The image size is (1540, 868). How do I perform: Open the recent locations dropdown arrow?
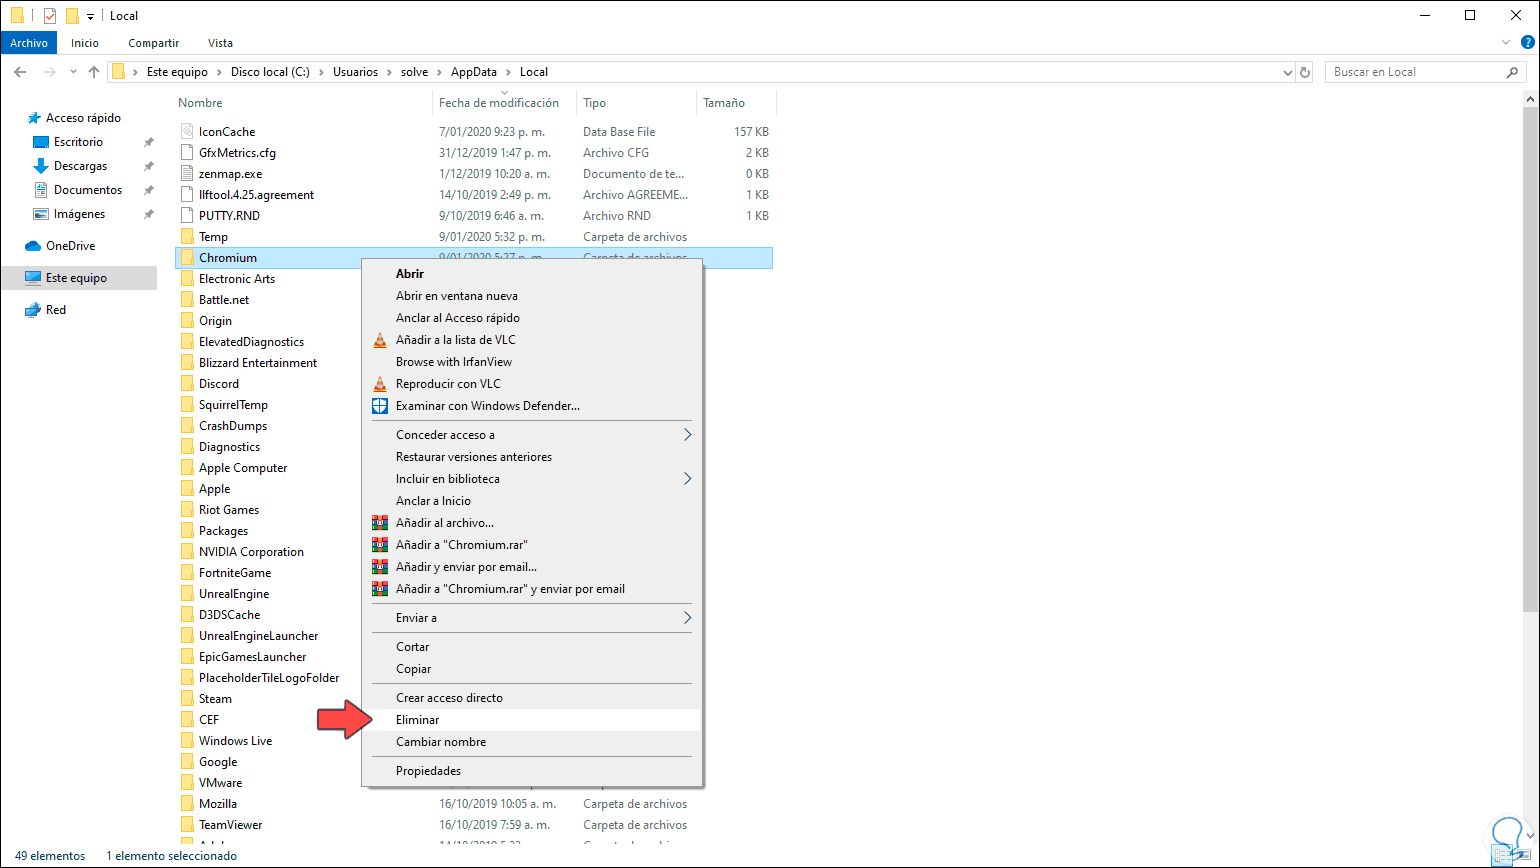[73, 72]
